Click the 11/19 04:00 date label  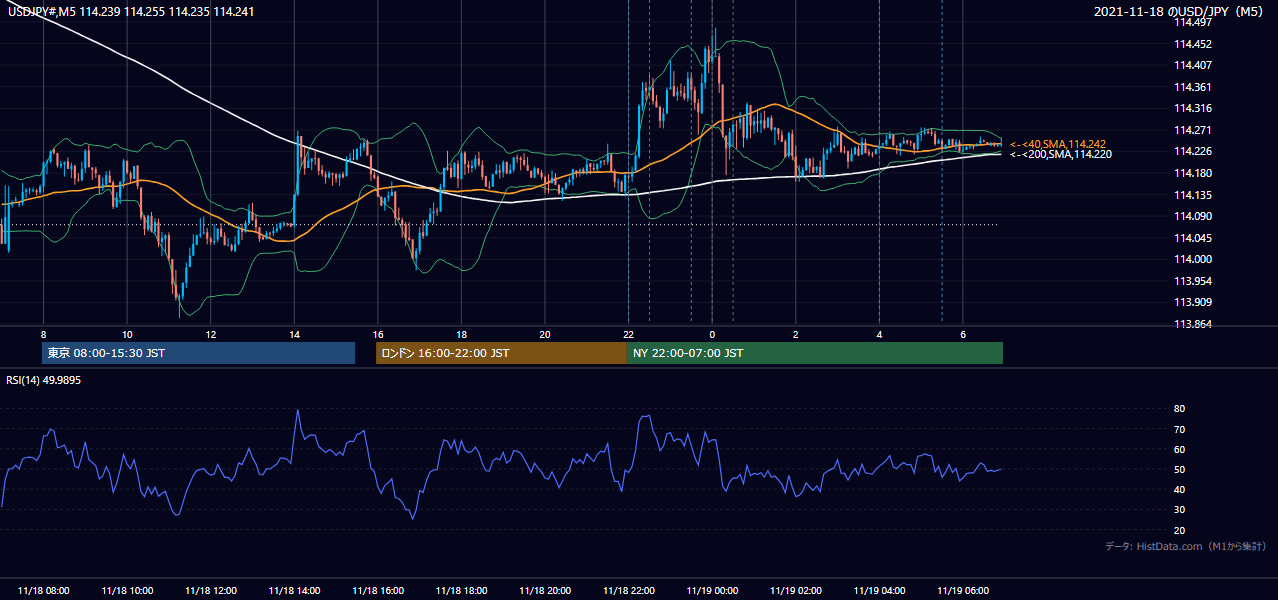click(879, 591)
